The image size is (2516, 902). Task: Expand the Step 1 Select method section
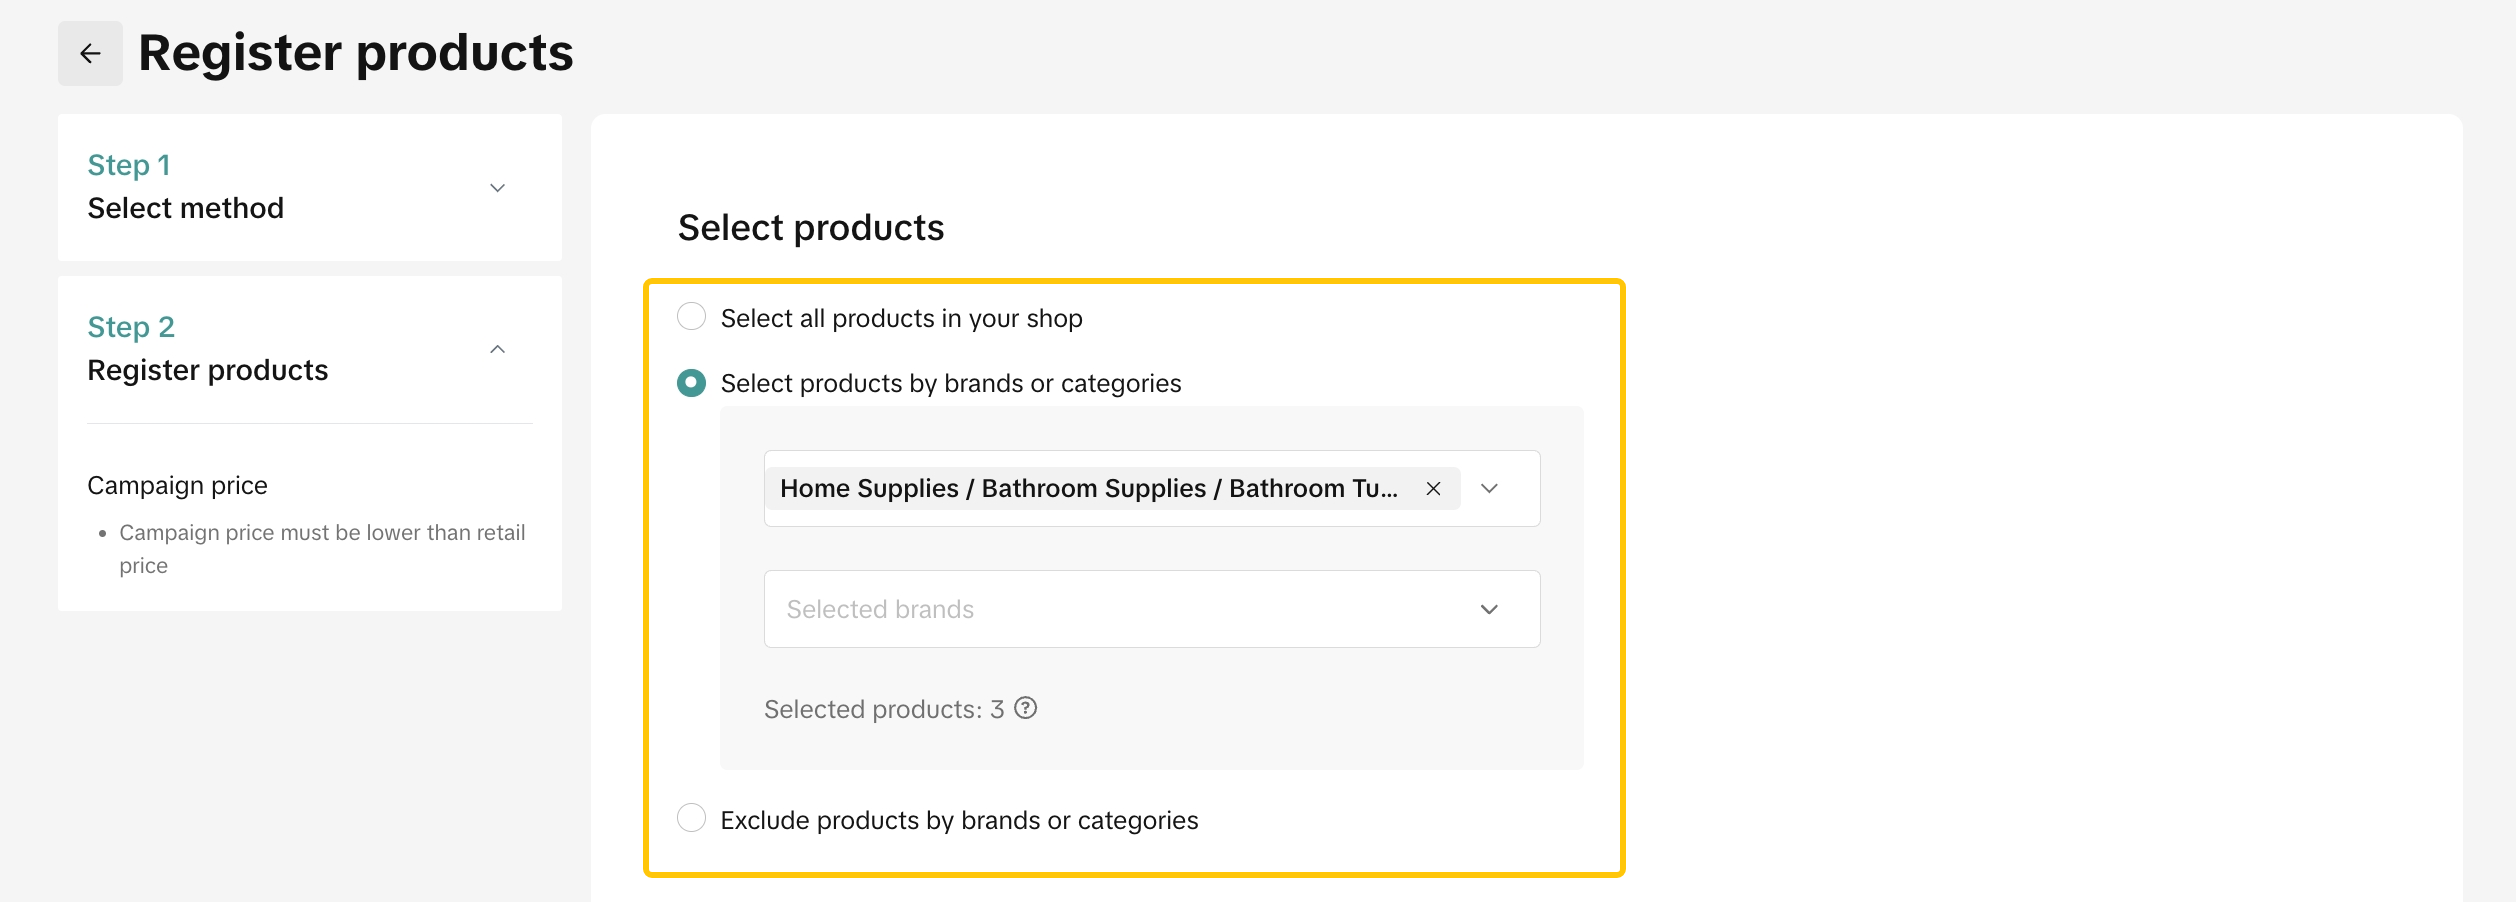pos(497,188)
